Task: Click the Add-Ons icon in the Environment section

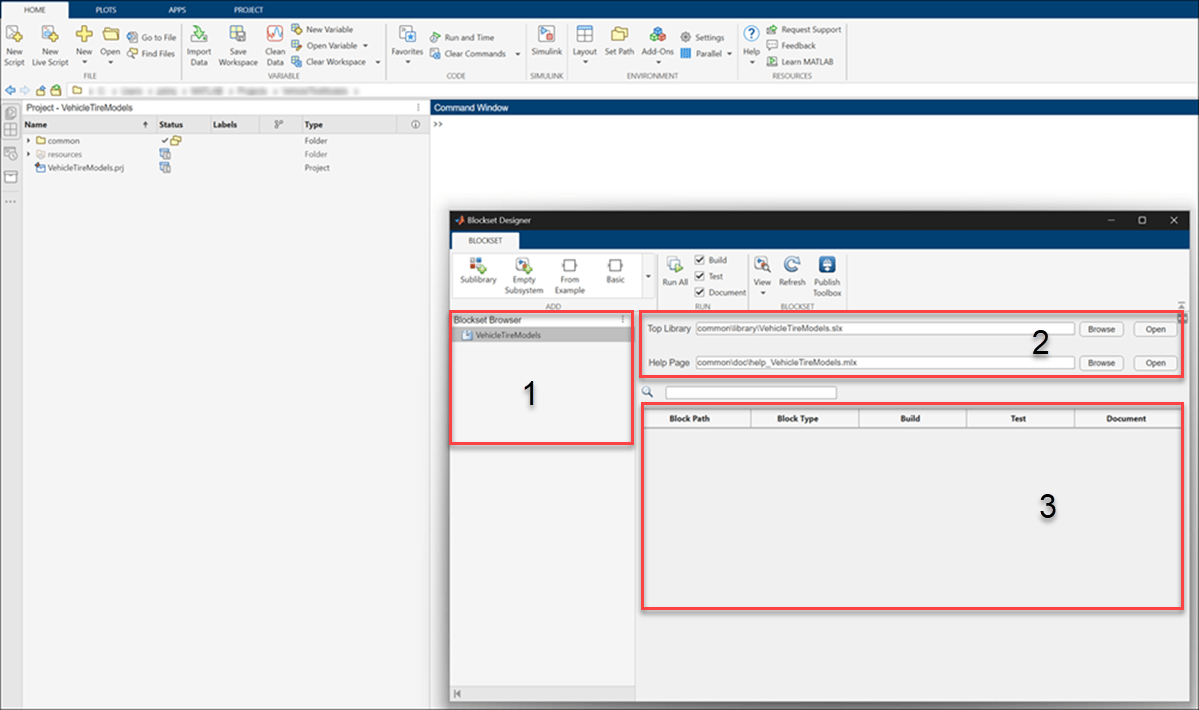Action: [x=657, y=37]
